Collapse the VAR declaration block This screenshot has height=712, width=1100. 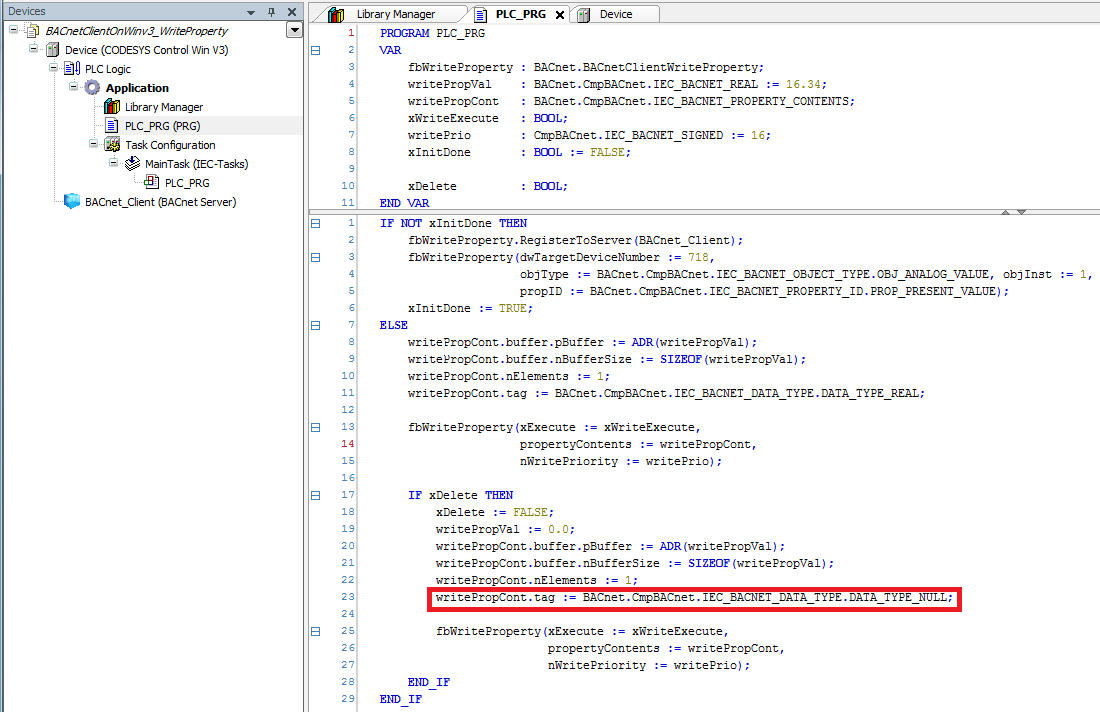pos(316,49)
